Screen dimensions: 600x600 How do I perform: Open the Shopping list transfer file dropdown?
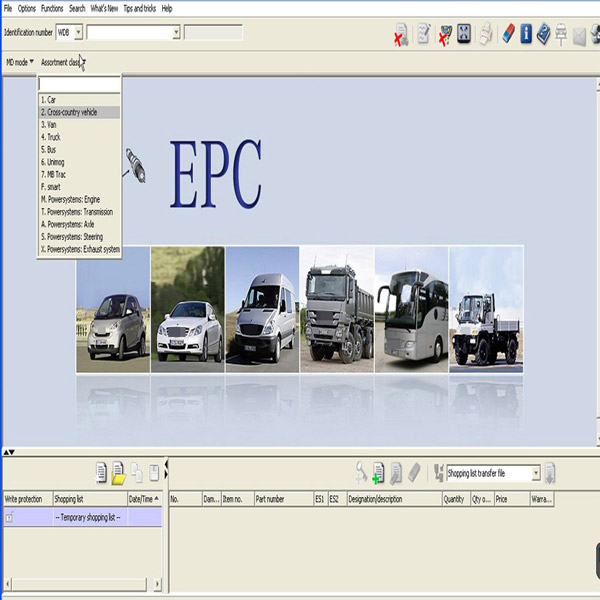pyautogui.click(x=536, y=473)
